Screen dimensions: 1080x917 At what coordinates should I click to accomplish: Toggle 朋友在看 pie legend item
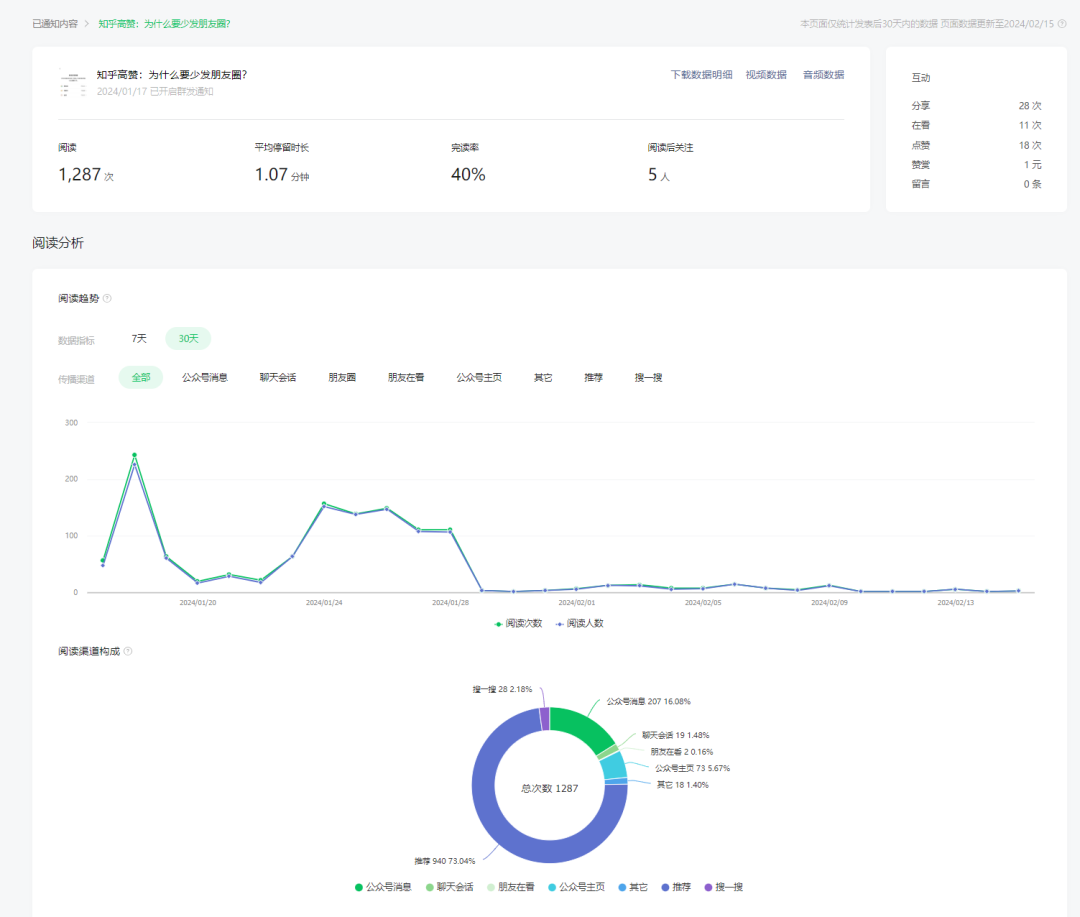pos(510,887)
